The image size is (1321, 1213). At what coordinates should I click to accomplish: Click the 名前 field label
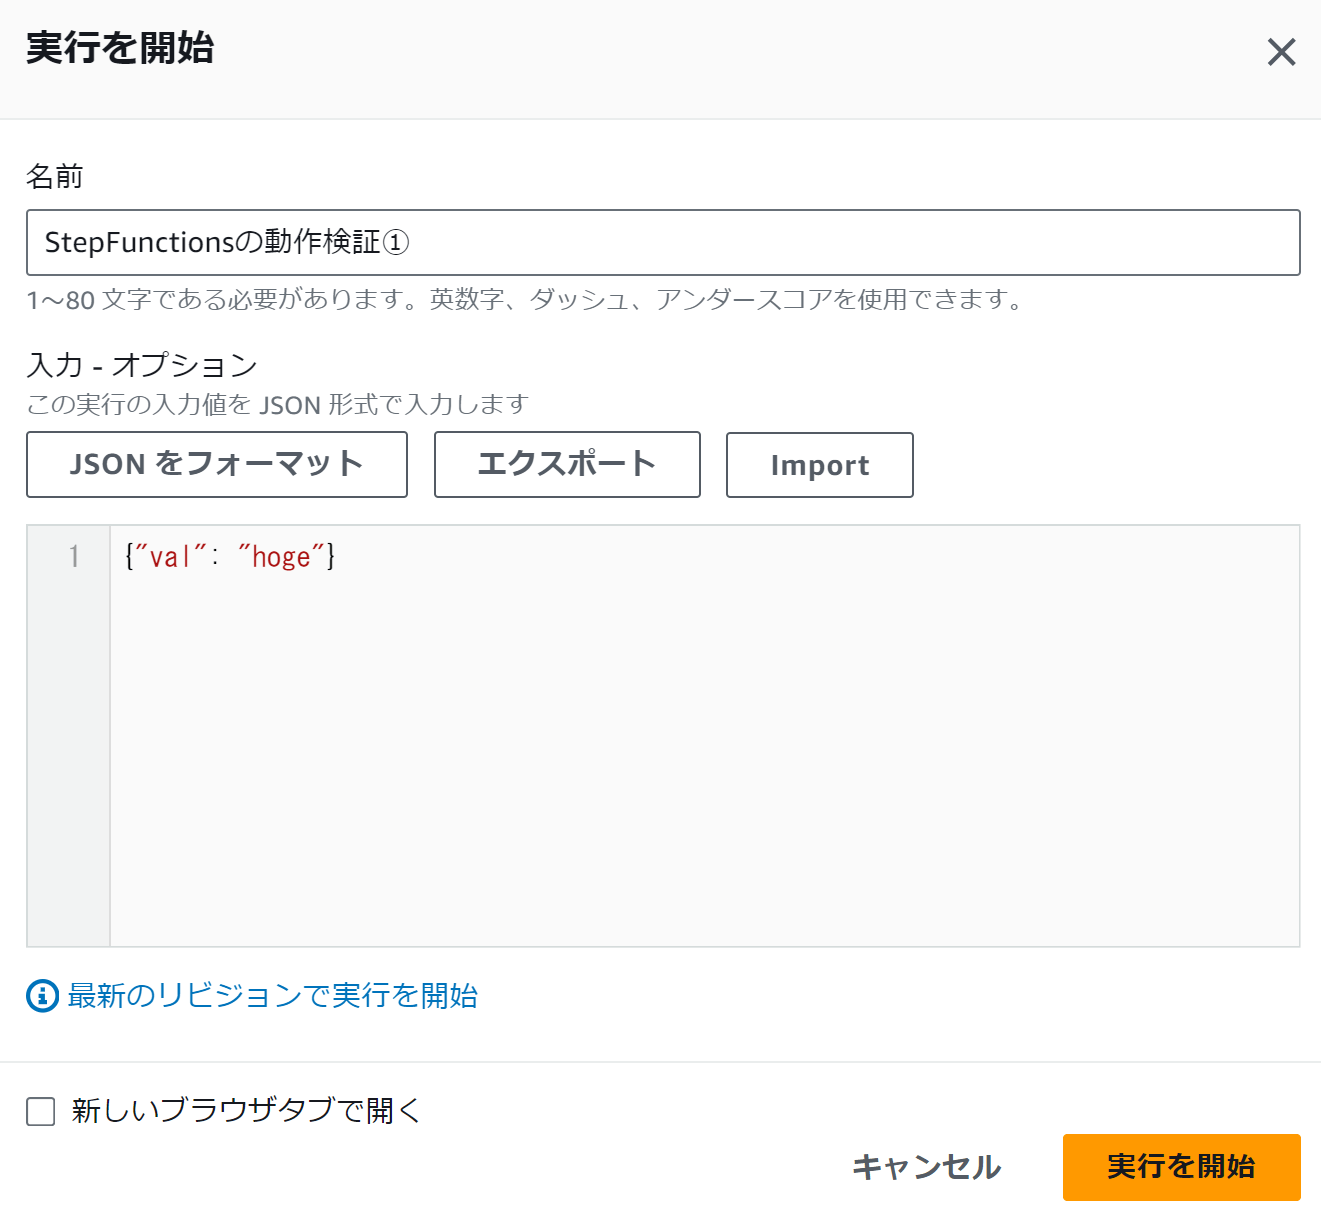55,177
